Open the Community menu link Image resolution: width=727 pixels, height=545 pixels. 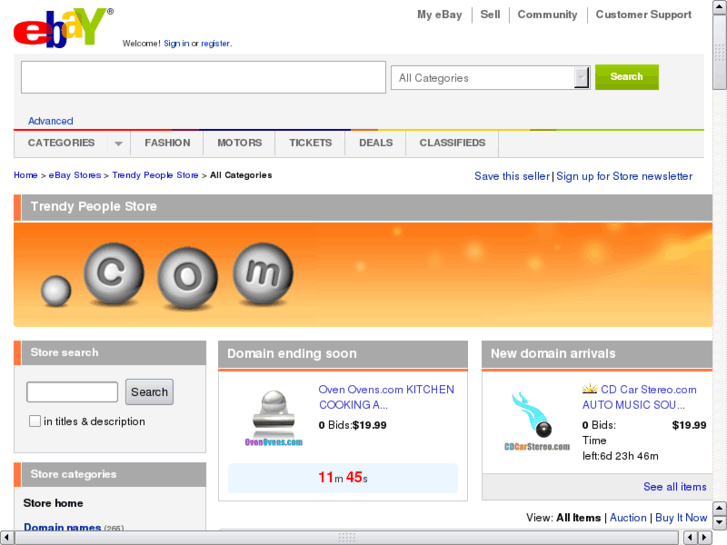pos(548,15)
